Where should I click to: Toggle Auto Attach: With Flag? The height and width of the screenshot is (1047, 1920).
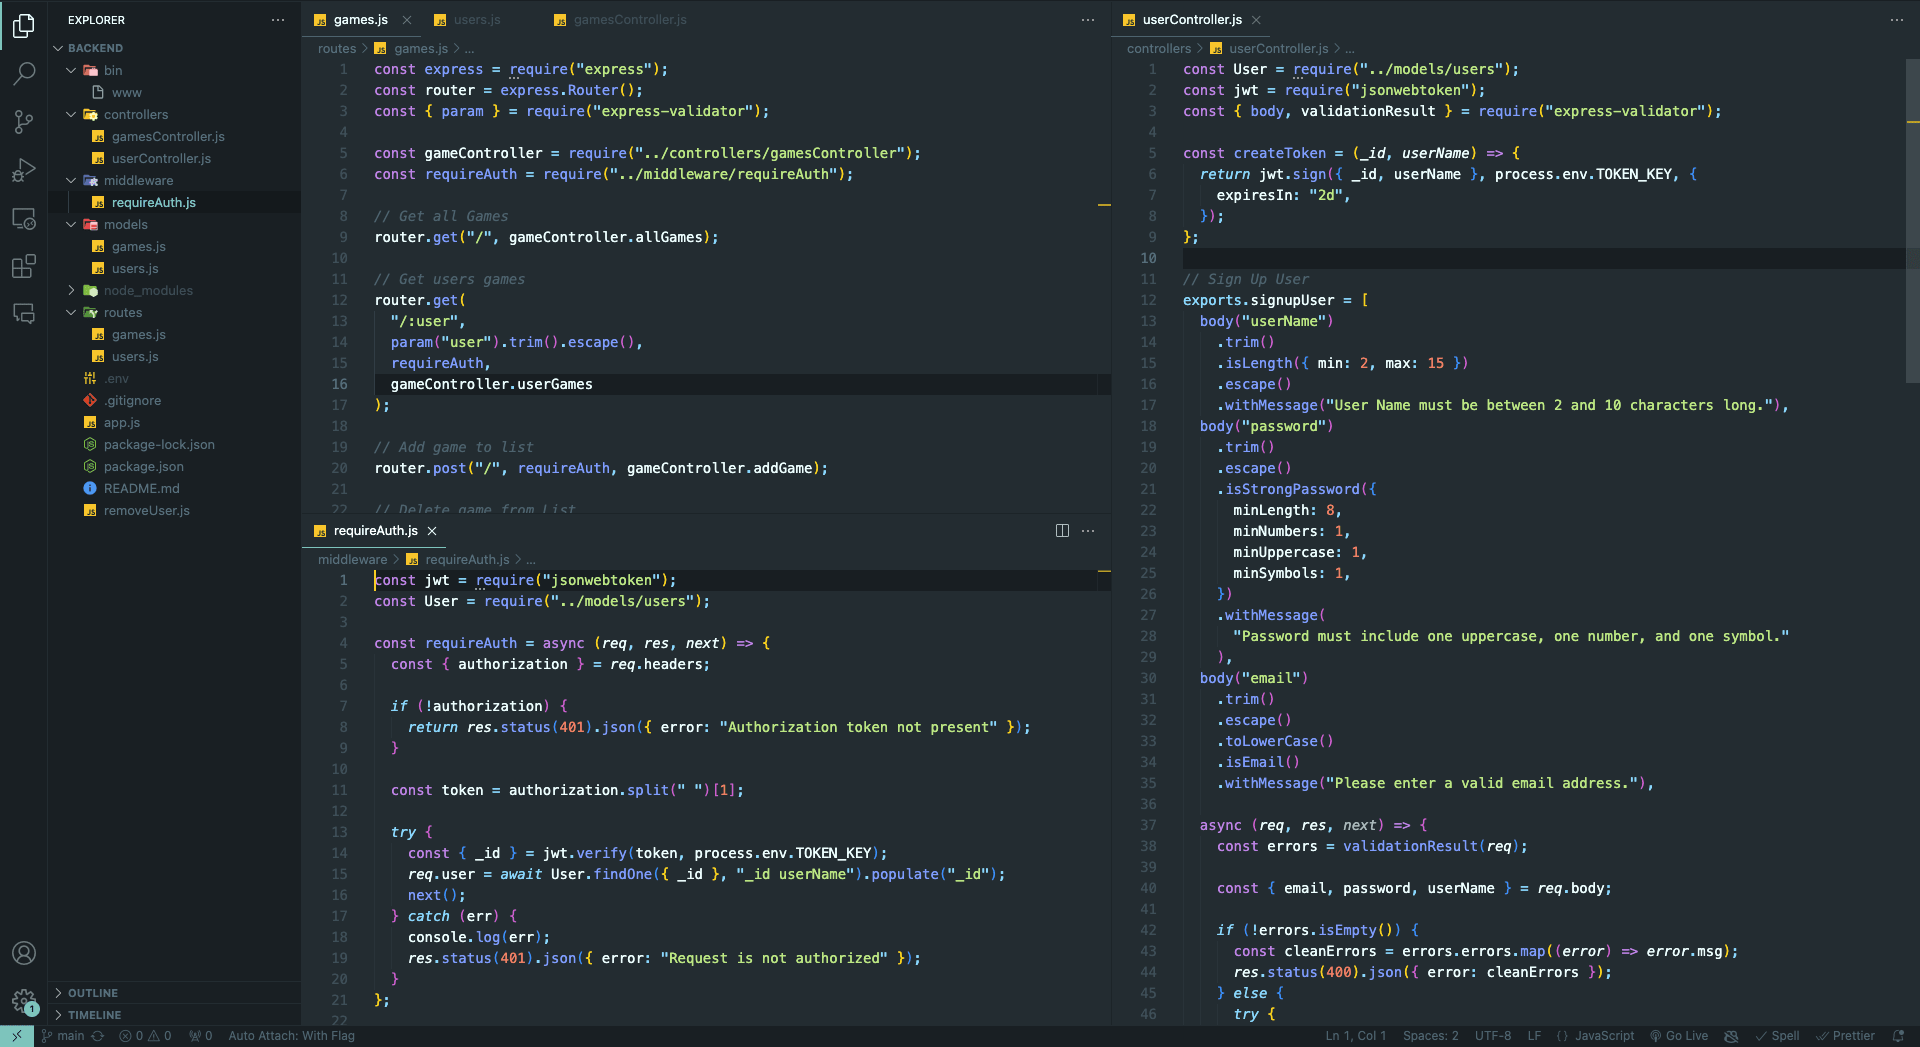[x=291, y=1036]
